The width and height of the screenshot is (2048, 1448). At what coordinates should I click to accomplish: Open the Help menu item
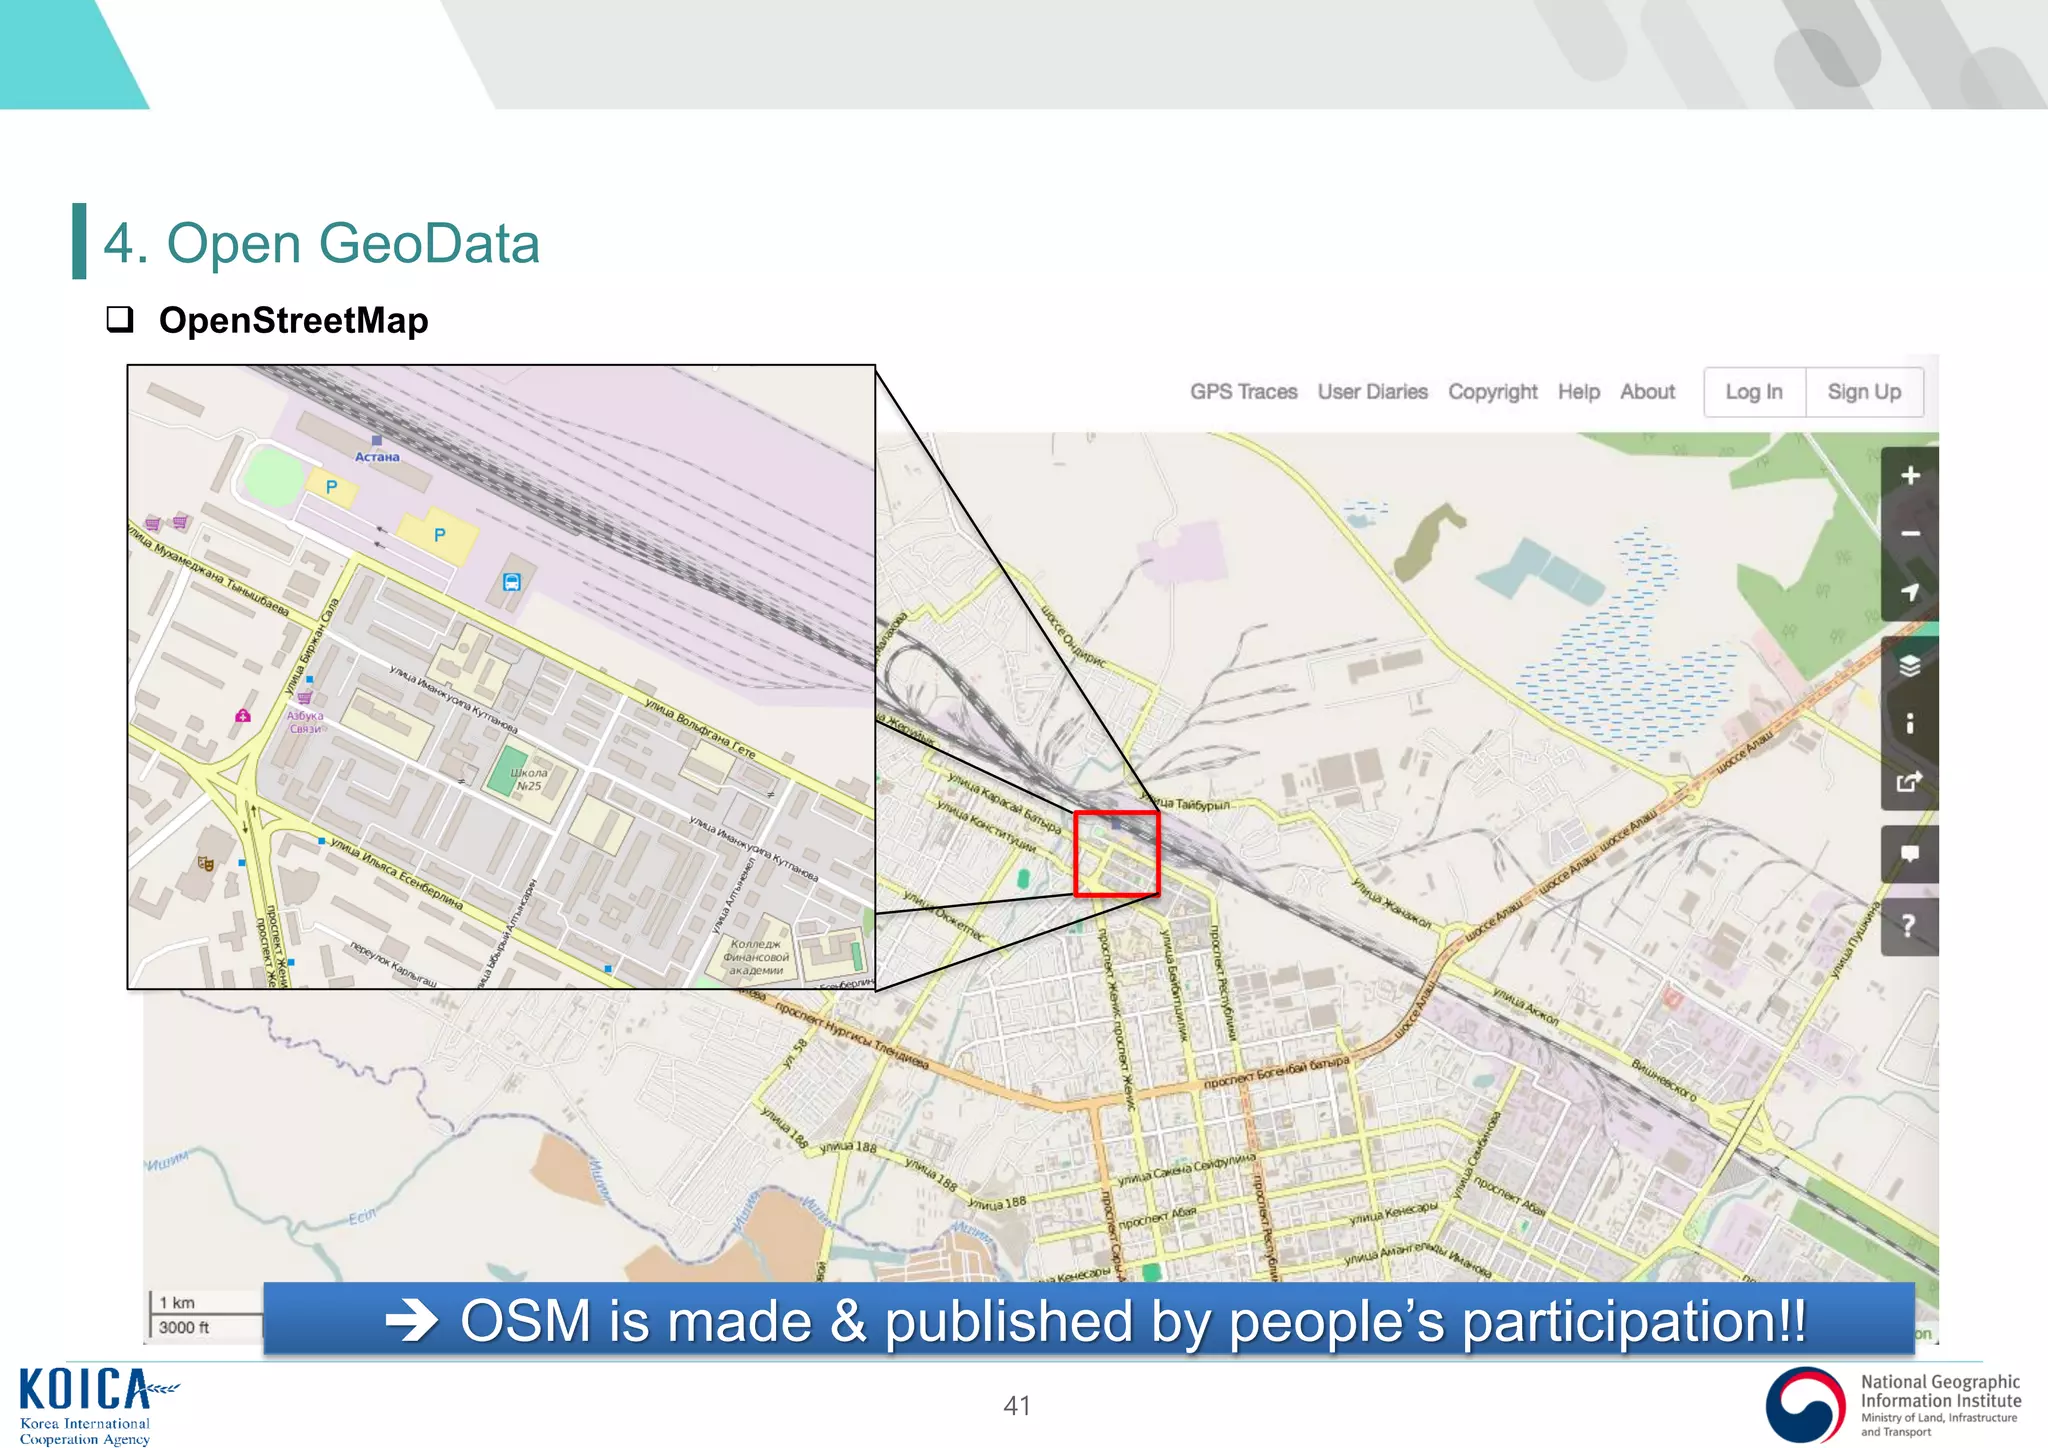point(1578,392)
